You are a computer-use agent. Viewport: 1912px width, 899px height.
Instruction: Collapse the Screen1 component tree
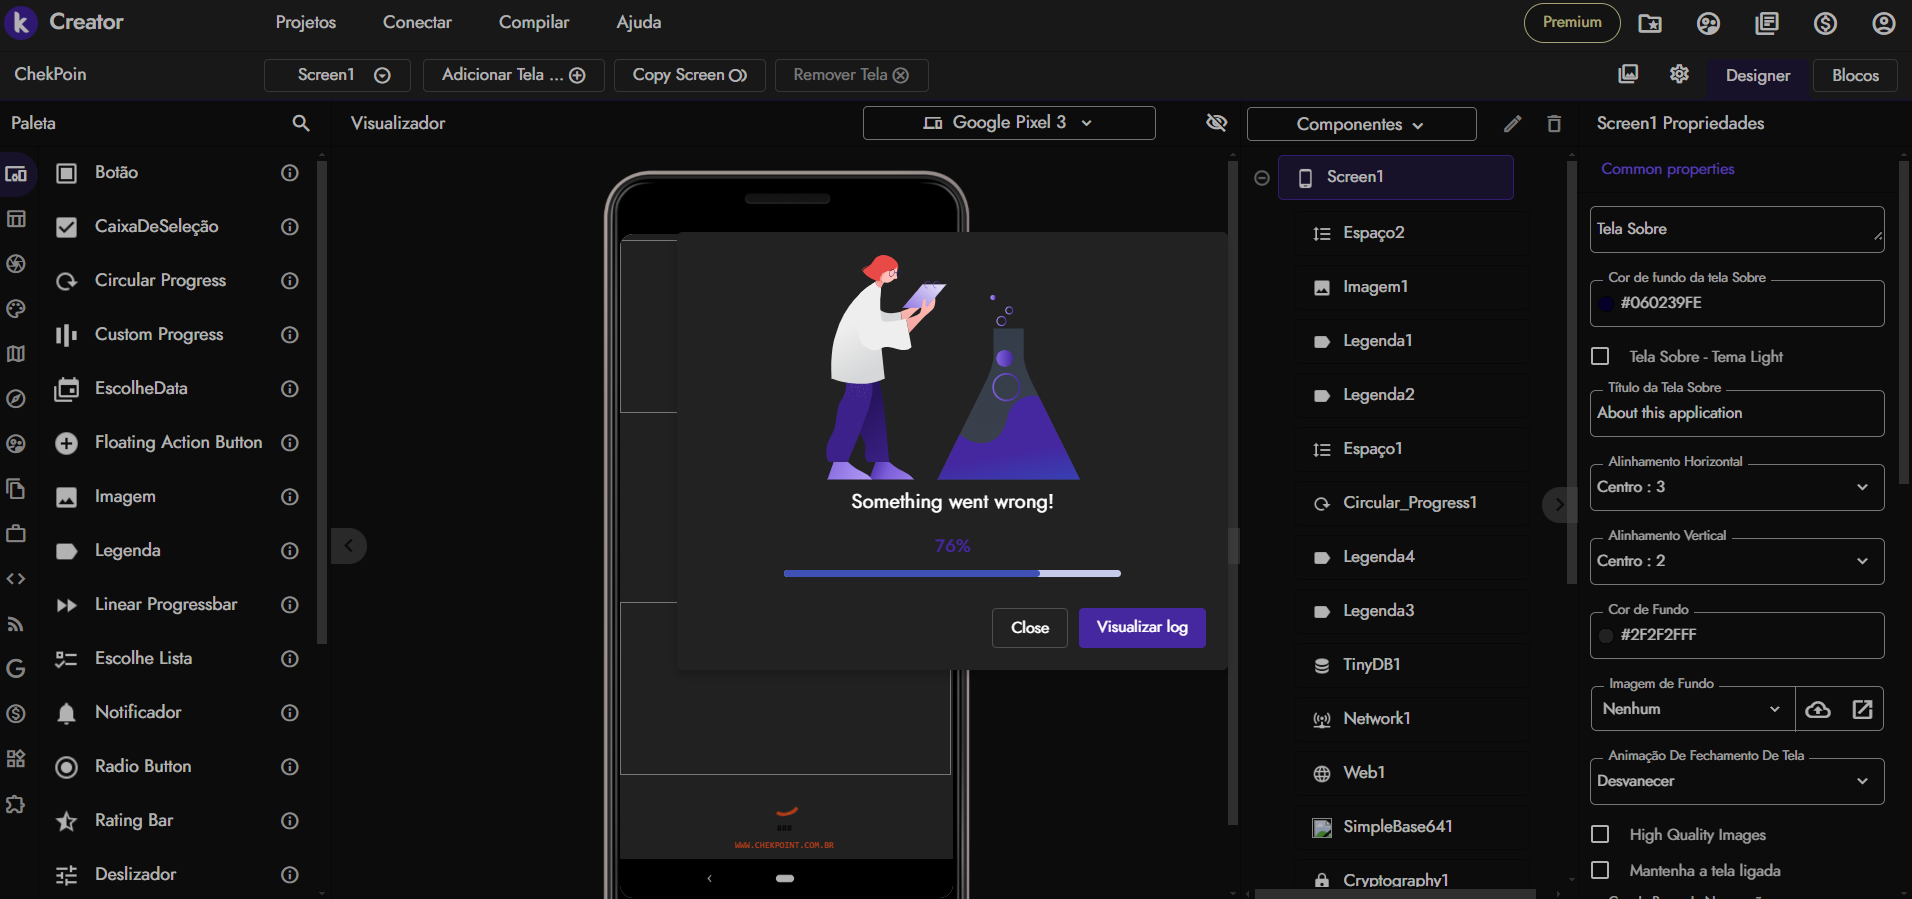tap(1262, 178)
